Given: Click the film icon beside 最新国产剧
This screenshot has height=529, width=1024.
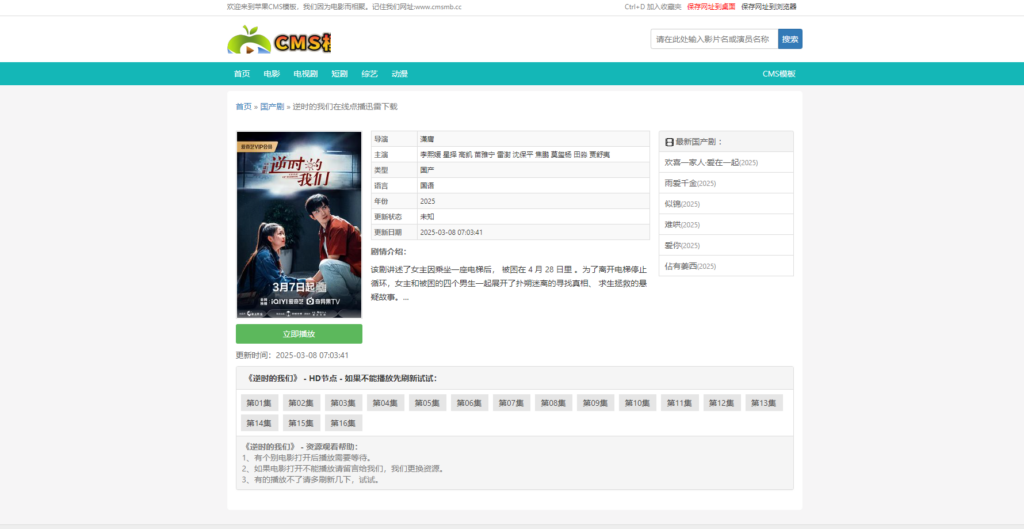Looking at the screenshot, I should coord(669,142).
